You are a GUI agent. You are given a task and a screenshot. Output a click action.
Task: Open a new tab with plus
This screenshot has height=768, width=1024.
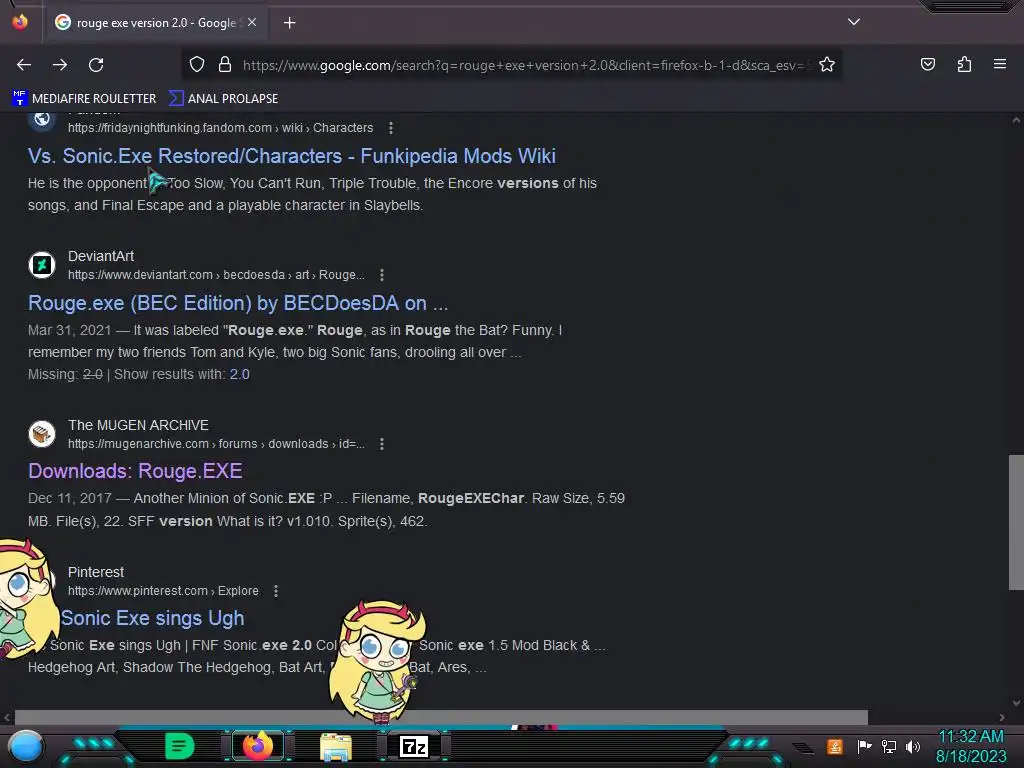[289, 23]
